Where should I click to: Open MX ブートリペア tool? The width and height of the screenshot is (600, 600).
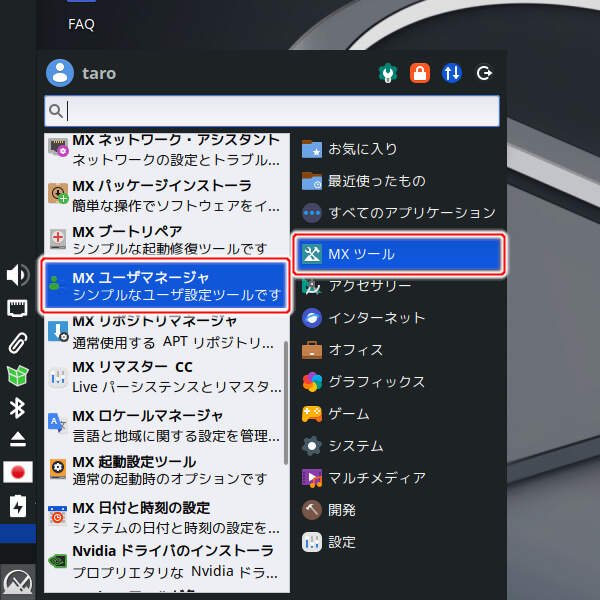[x=167, y=240]
